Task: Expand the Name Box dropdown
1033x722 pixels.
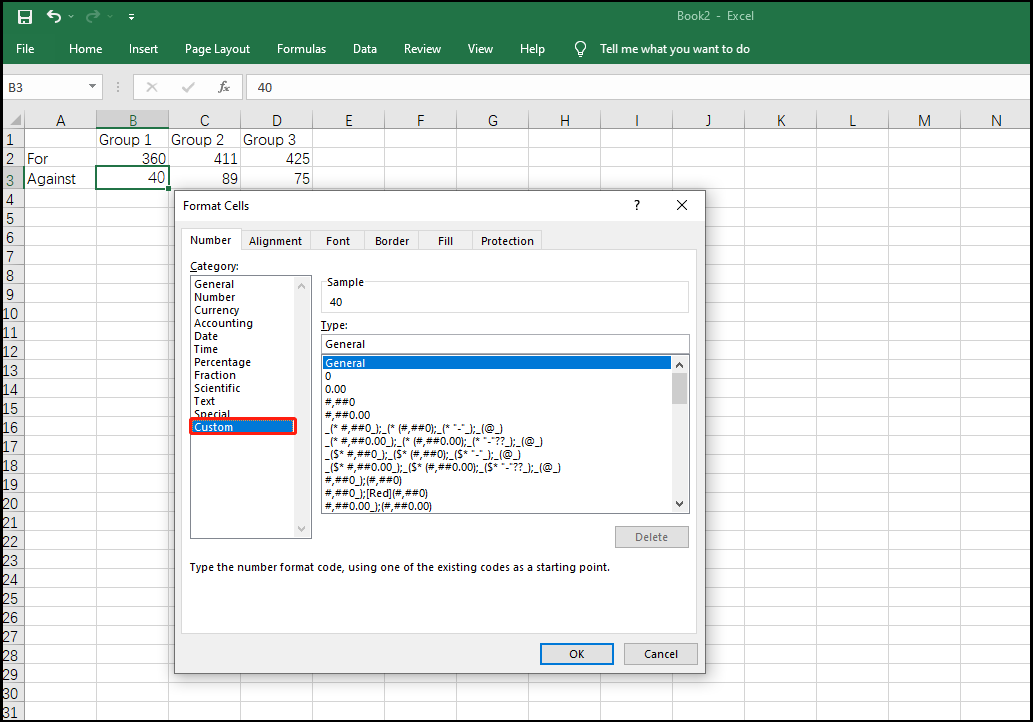Action: click(92, 86)
